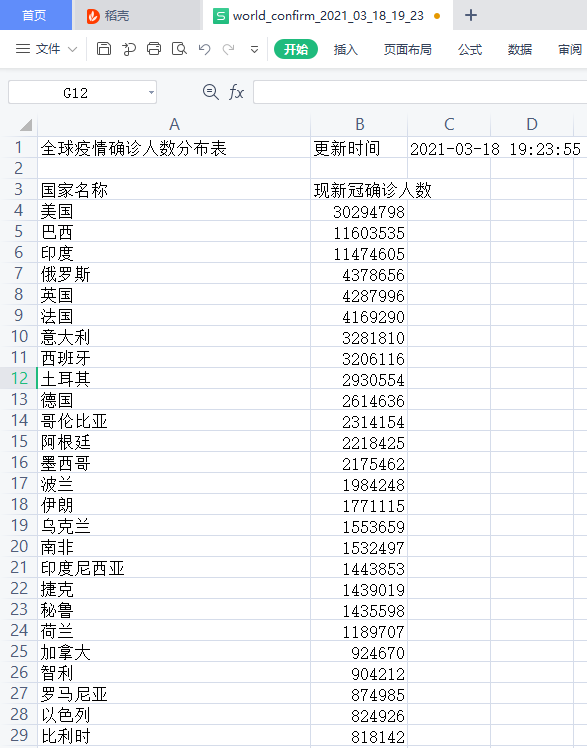Click the Print icon
Viewport: 587px width, 748px height.
click(x=154, y=49)
